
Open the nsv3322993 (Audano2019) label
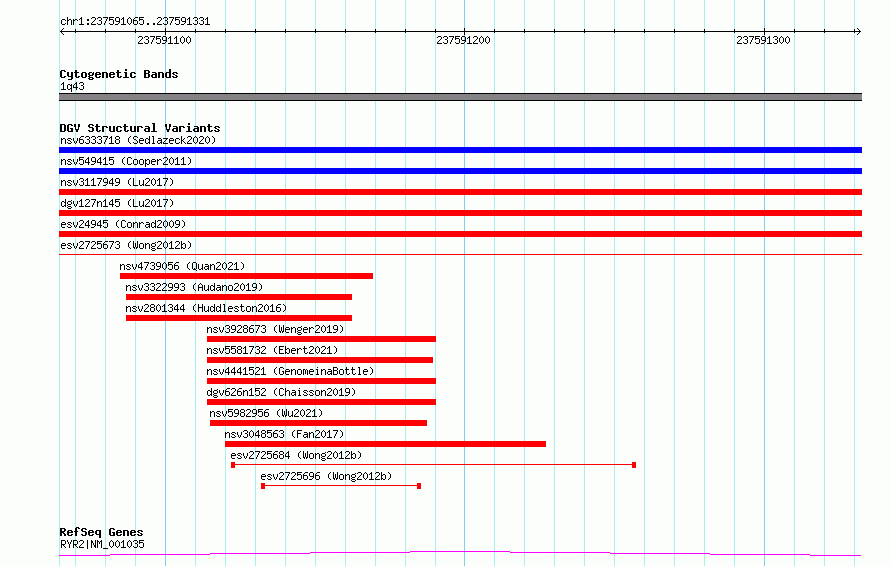tap(194, 287)
